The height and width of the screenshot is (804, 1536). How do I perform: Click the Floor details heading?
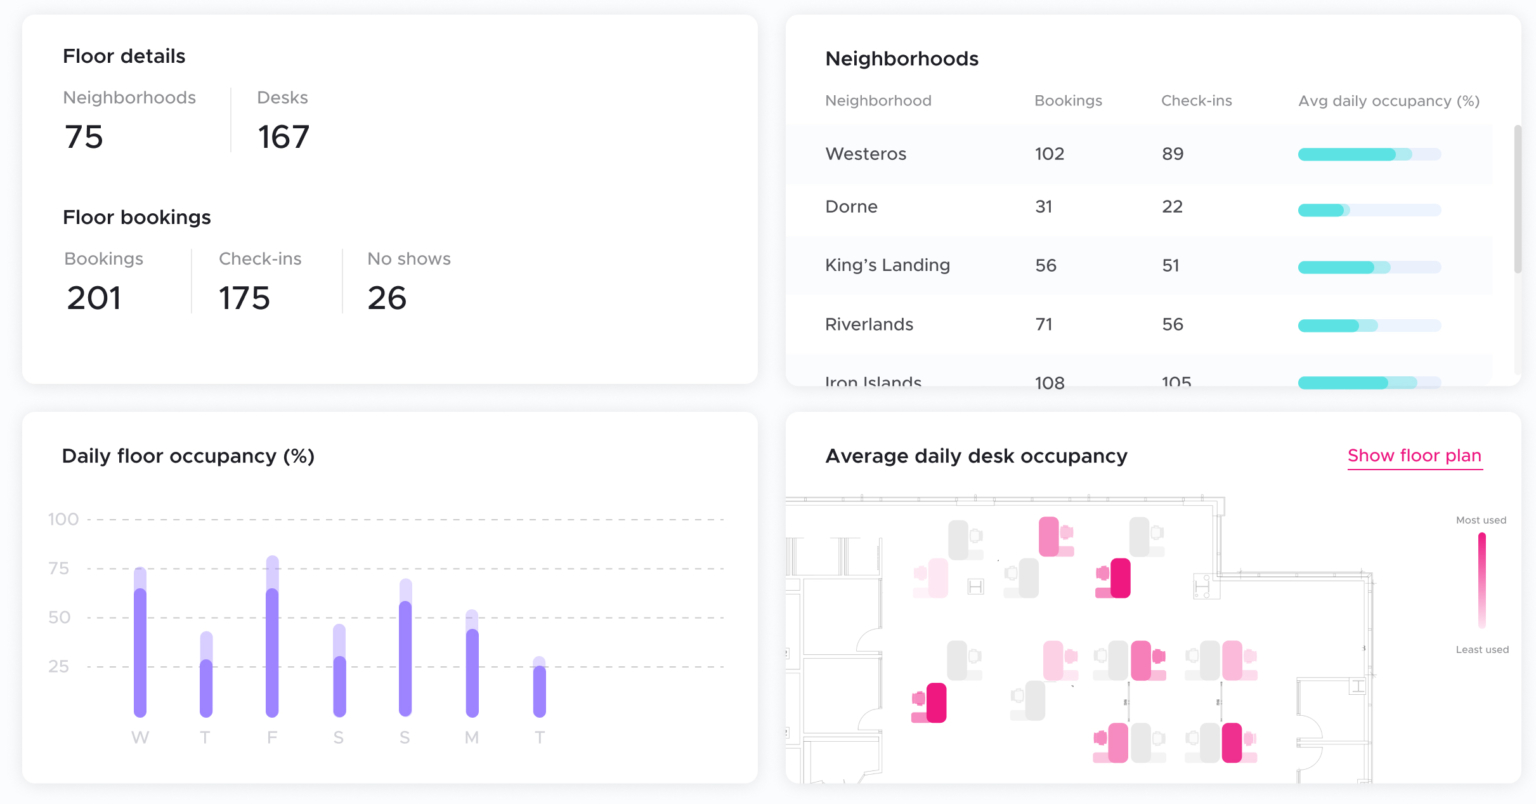pos(124,56)
